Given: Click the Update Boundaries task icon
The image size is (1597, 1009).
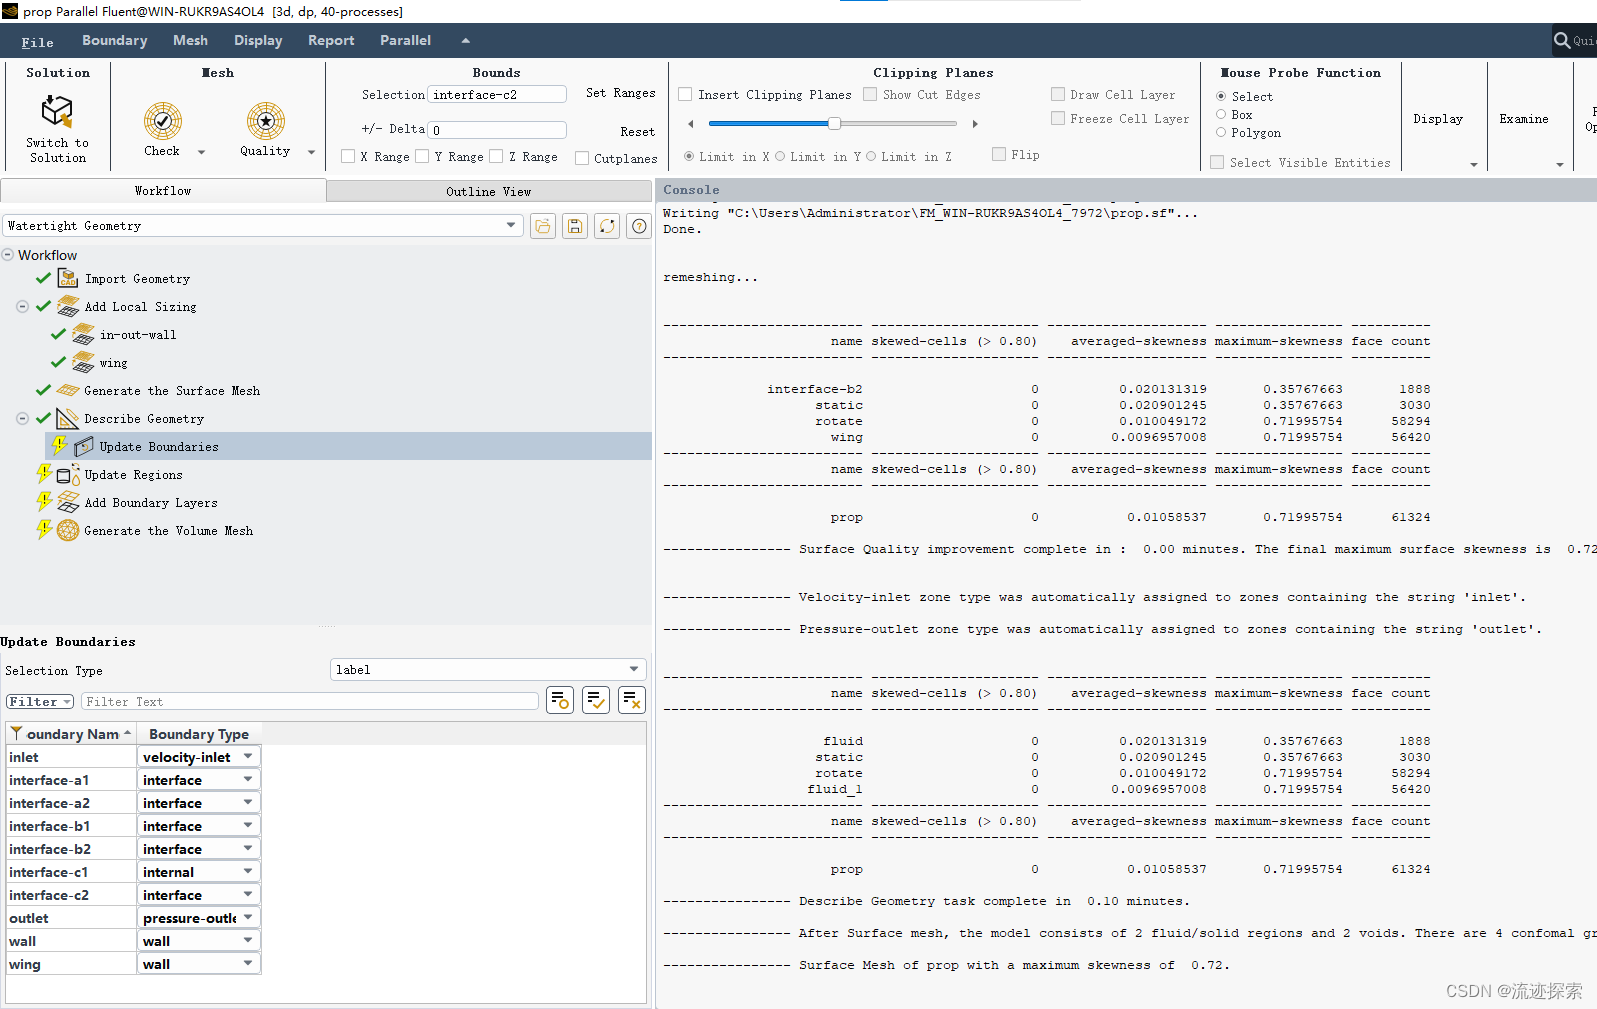Looking at the screenshot, I should [84, 446].
